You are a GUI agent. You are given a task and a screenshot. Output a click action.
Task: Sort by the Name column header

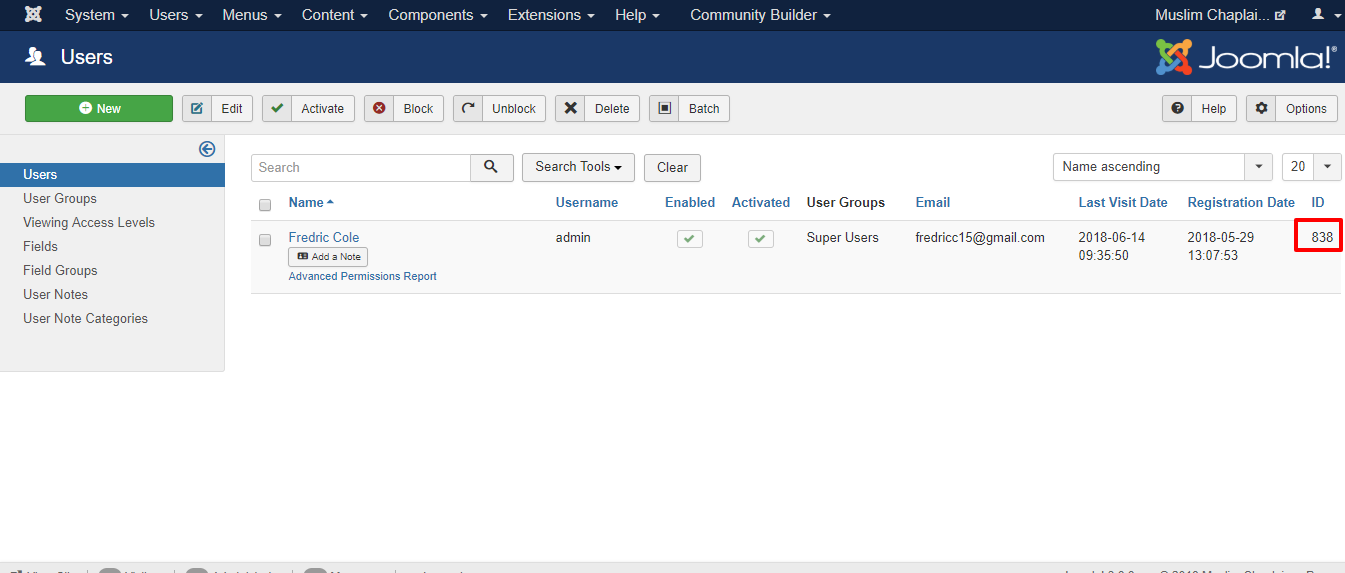pos(310,203)
